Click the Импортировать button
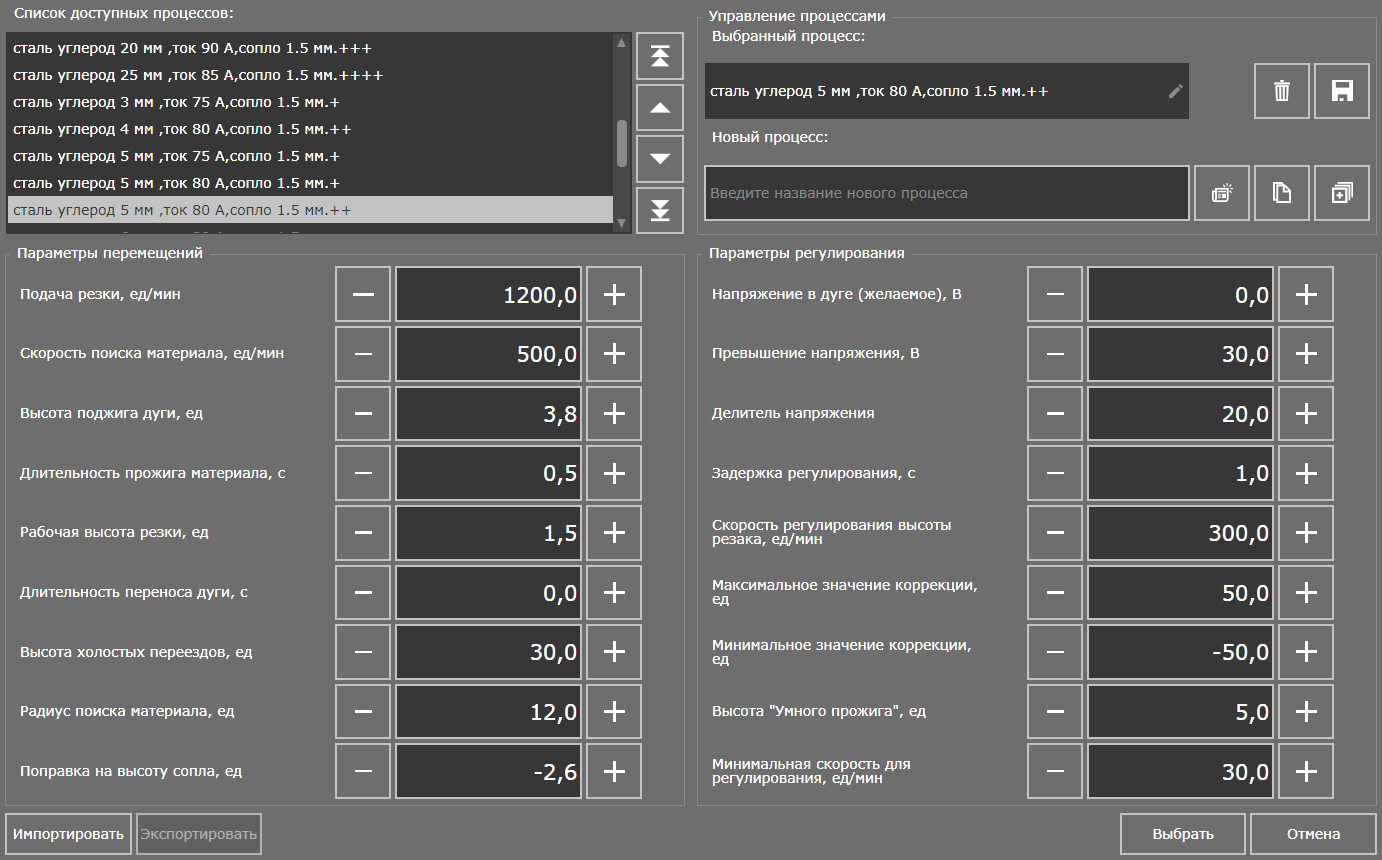 point(68,834)
